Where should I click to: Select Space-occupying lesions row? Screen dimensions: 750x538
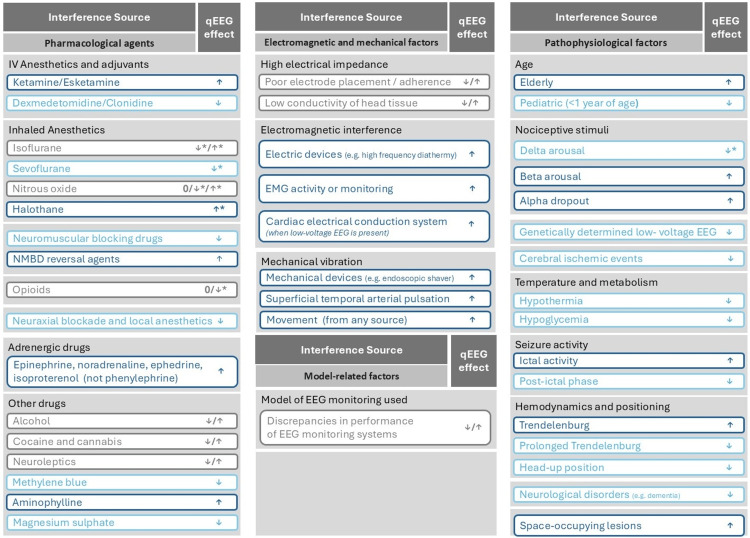point(629,525)
